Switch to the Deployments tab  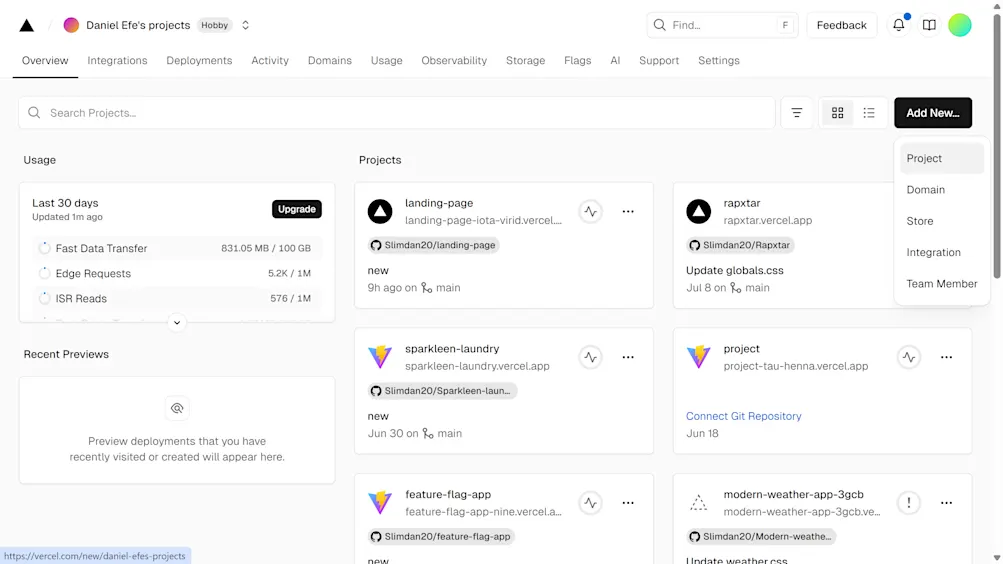pos(199,60)
